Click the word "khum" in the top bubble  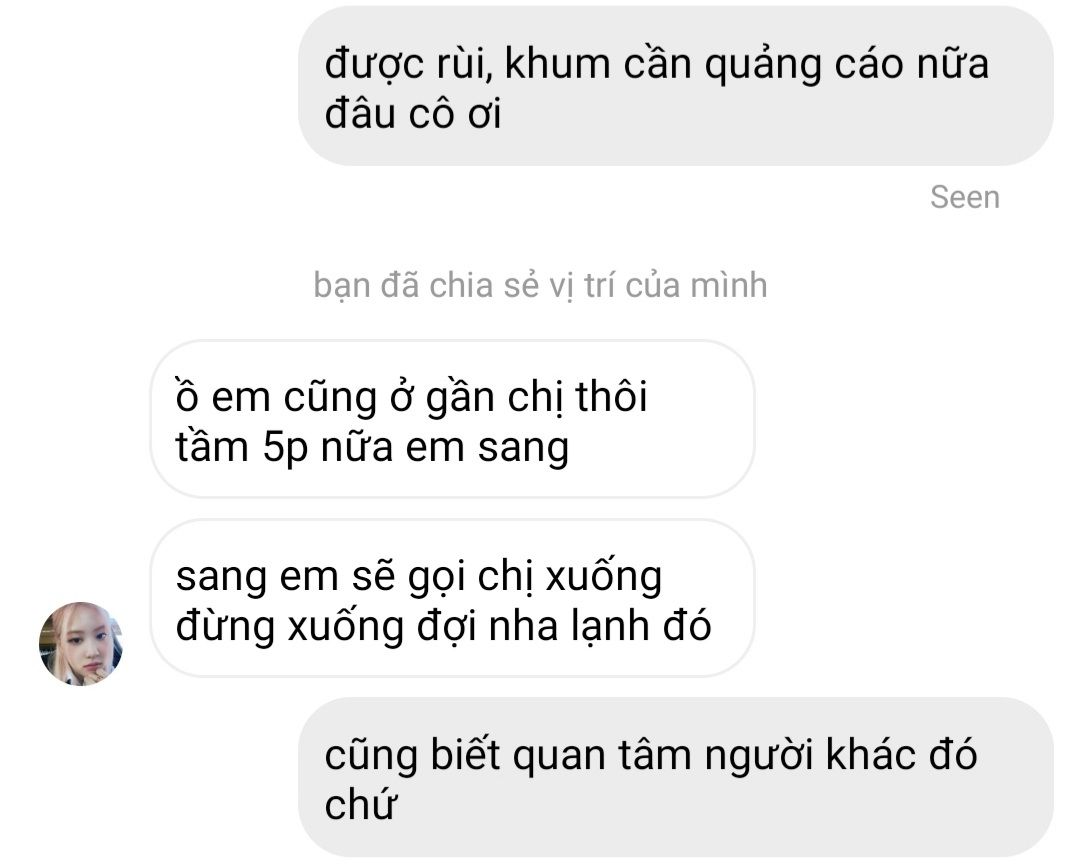click(557, 63)
